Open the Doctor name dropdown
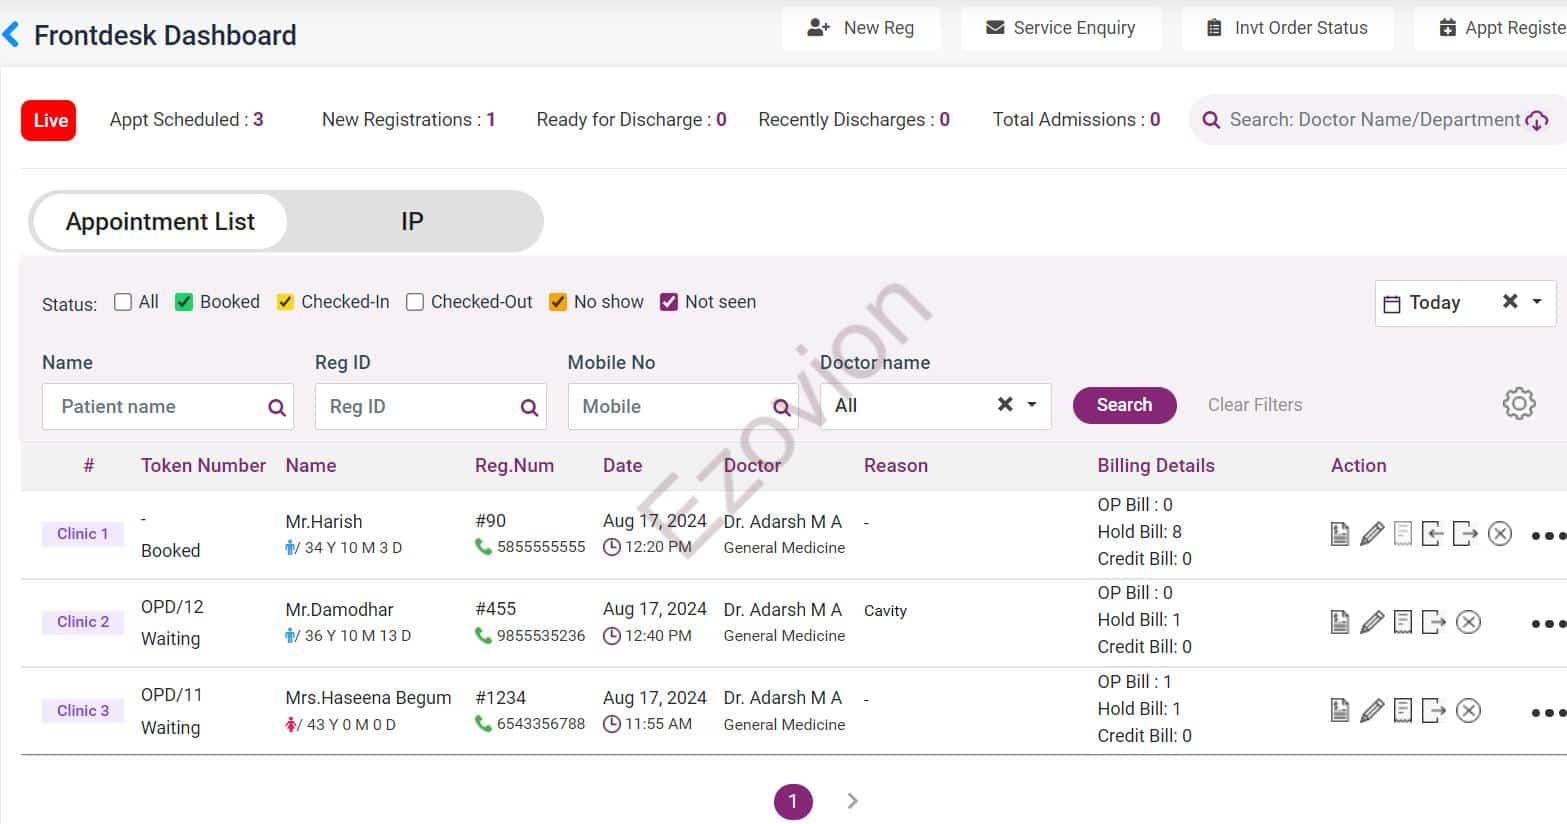The height and width of the screenshot is (824, 1567). tap(1031, 405)
